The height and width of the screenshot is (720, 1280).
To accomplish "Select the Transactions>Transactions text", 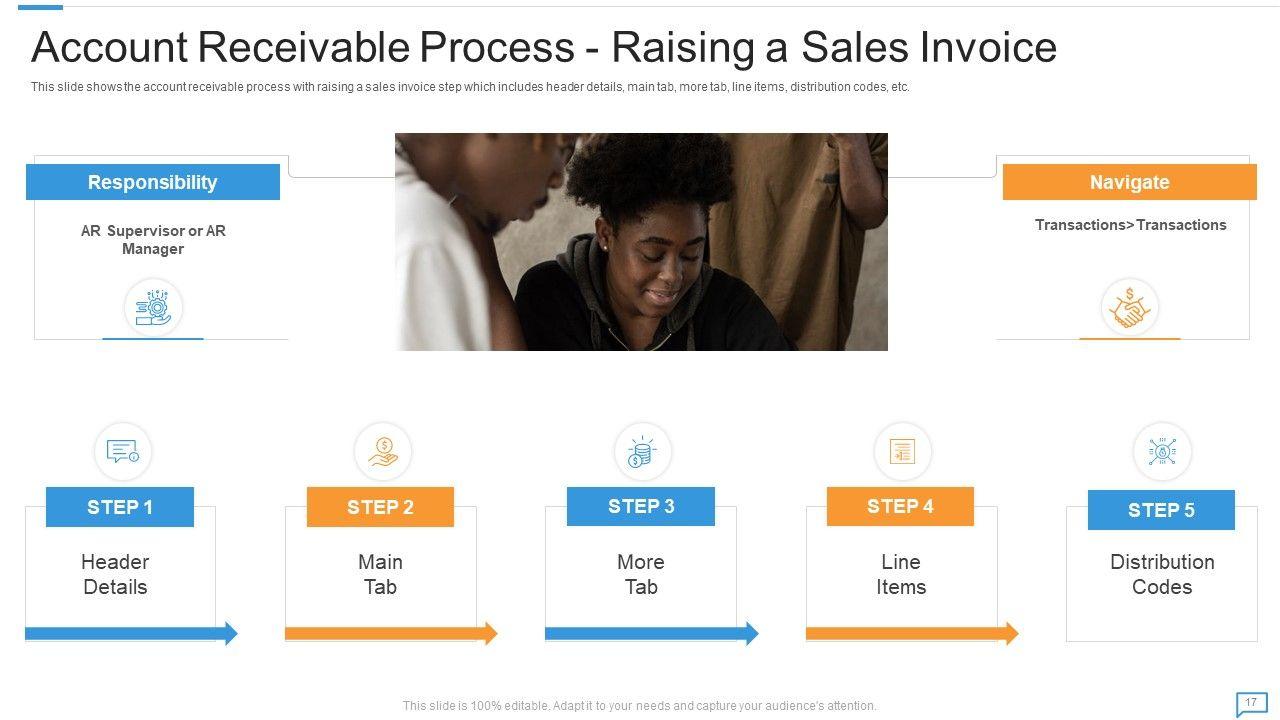I will (x=1130, y=225).
